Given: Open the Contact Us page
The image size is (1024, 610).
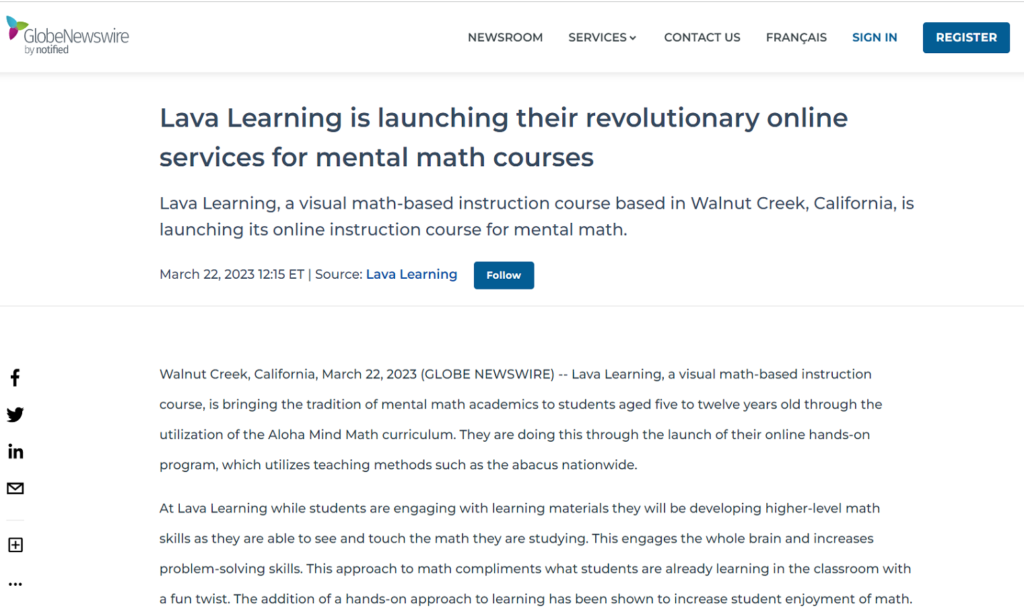Looking at the screenshot, I should click(x=702, y=37).
